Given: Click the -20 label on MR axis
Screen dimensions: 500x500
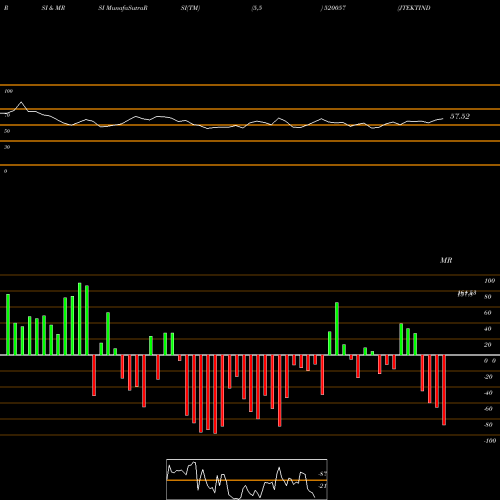Looking at the screenshot, I should point(488,377).
